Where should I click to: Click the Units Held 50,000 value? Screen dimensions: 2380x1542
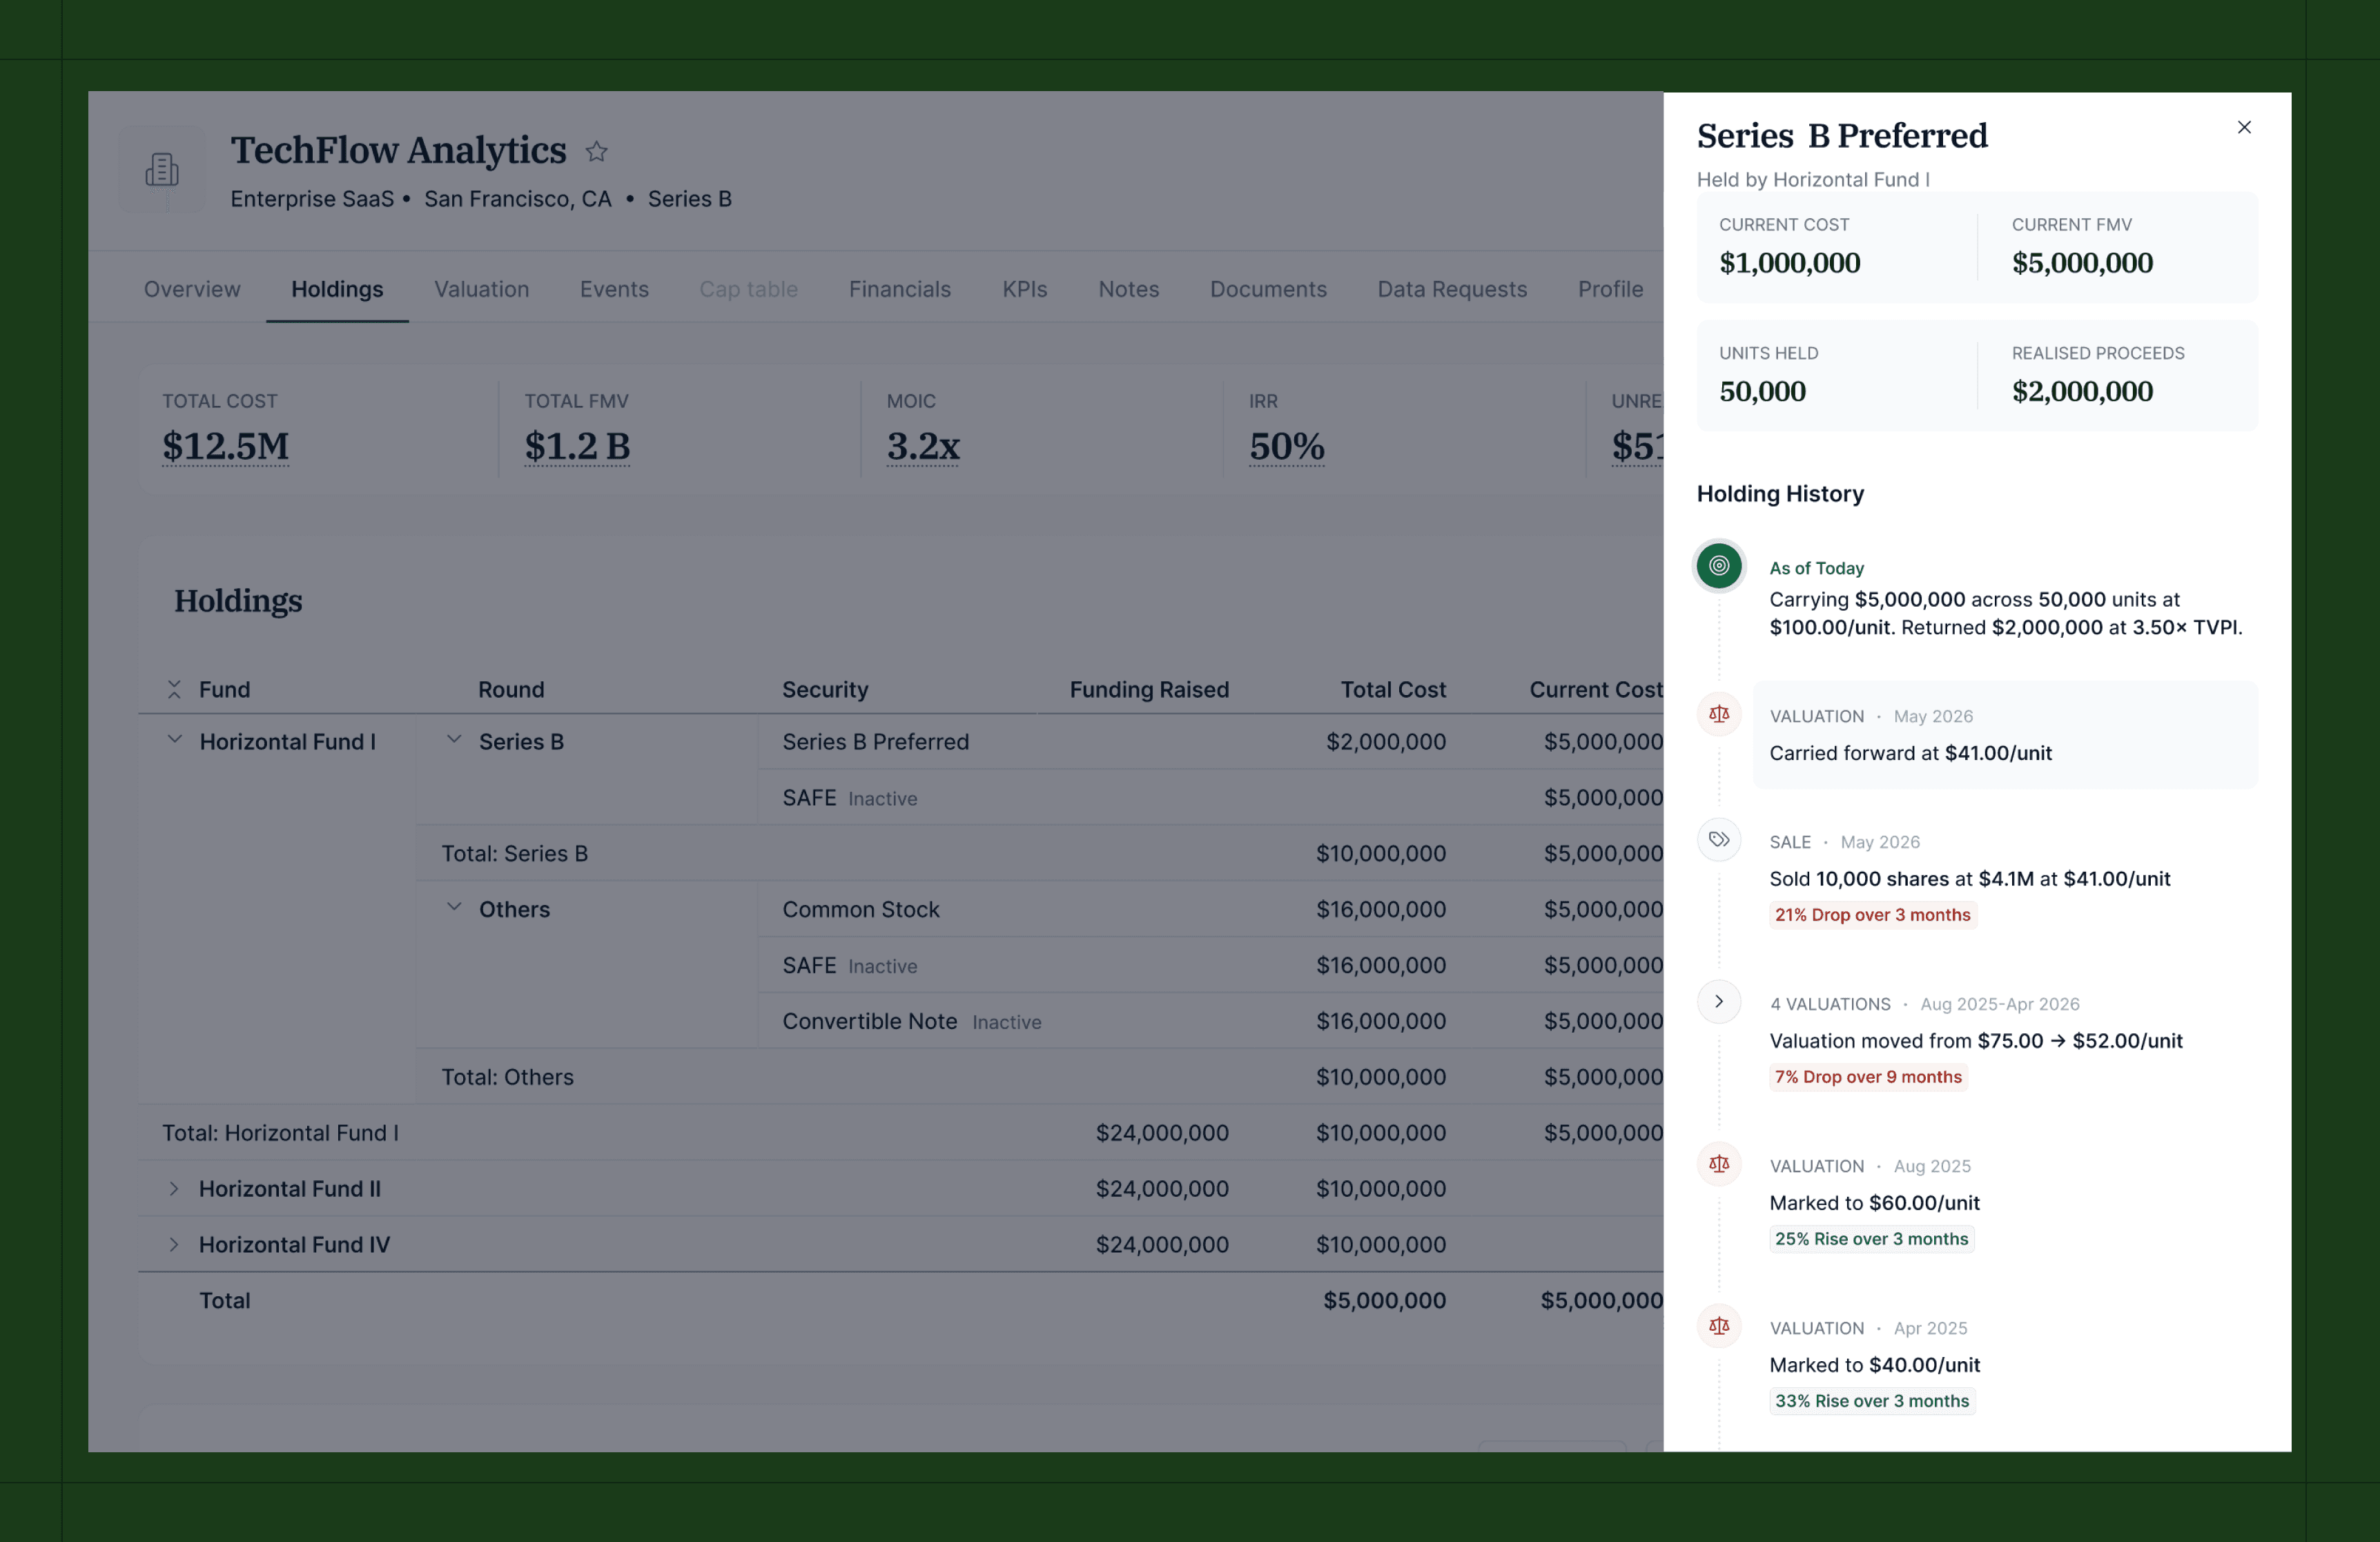coord(1762,391)
